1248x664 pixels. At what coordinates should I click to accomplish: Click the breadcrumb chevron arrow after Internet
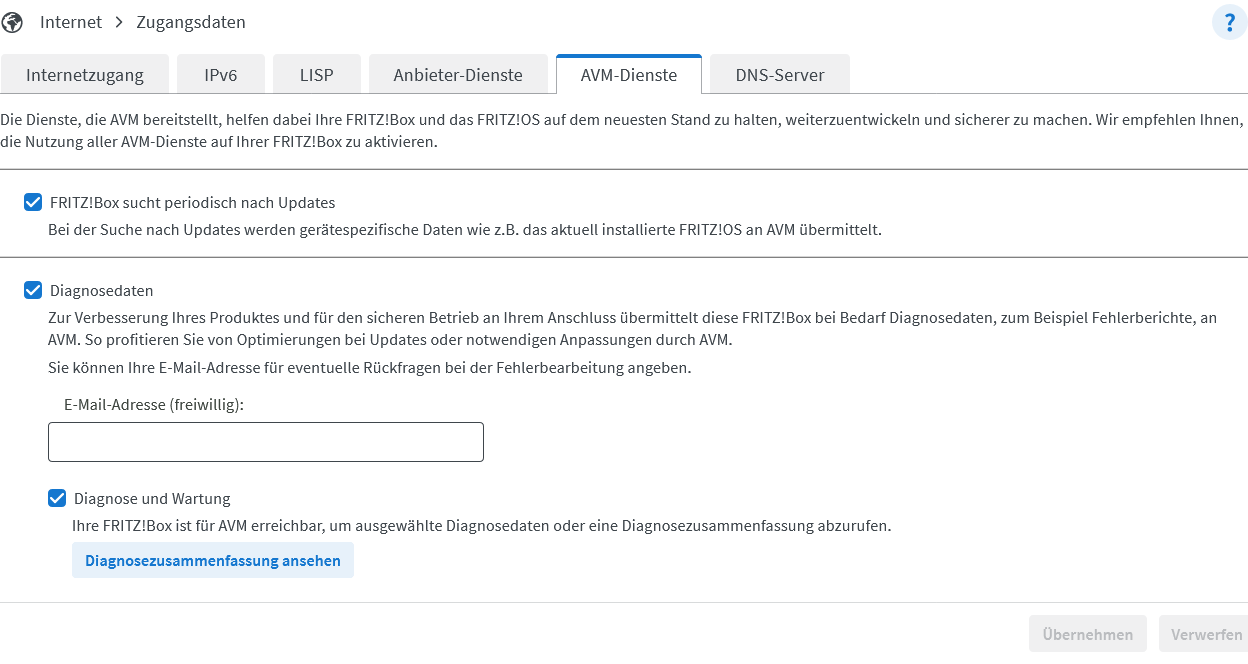(117, 22)
